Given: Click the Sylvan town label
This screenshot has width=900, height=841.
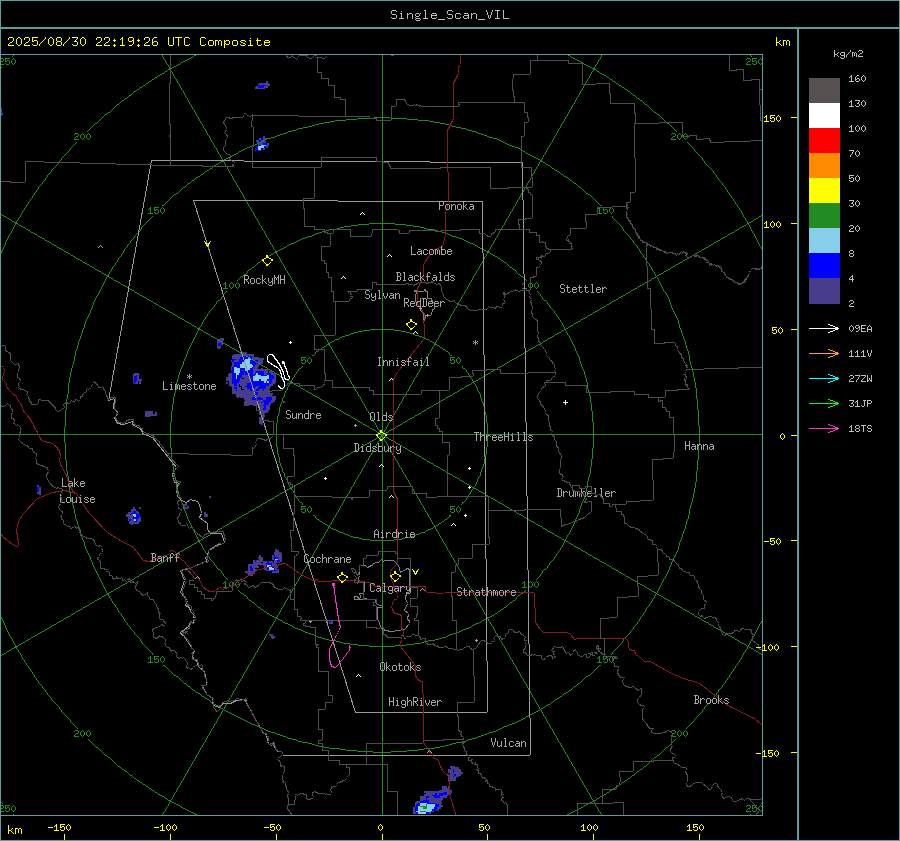Looking at the screenshot, I should [382, 295].
